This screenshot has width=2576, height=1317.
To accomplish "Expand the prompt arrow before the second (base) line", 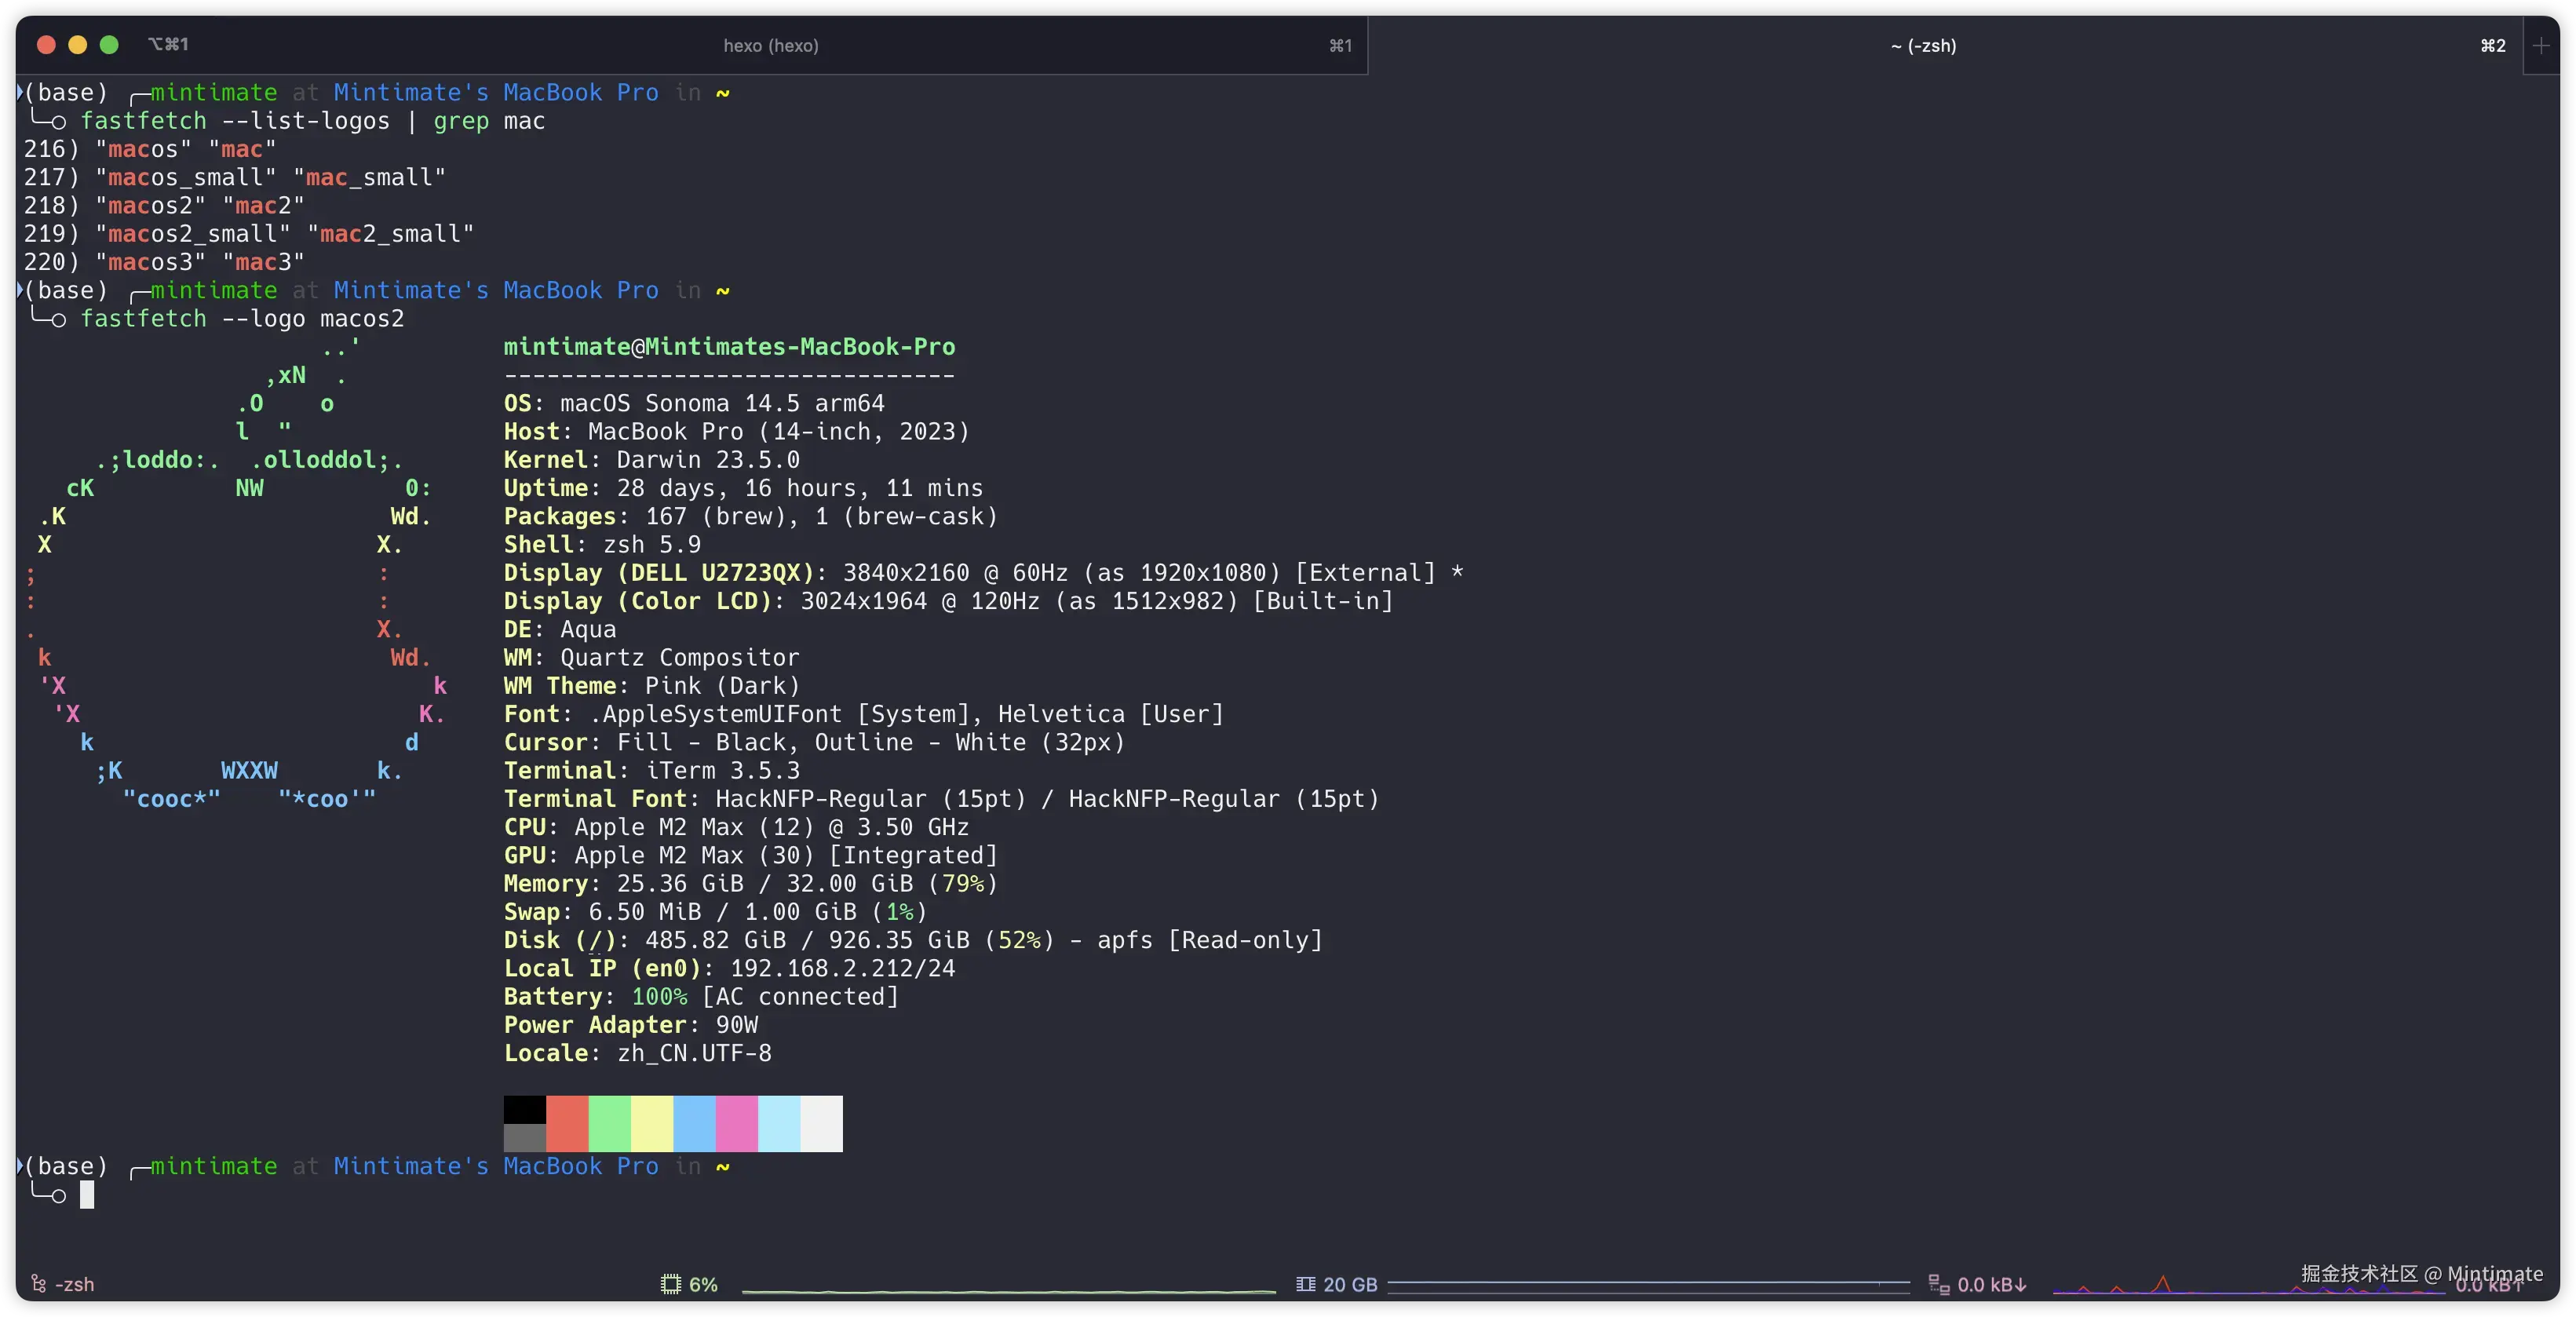I will pos(18,290).
